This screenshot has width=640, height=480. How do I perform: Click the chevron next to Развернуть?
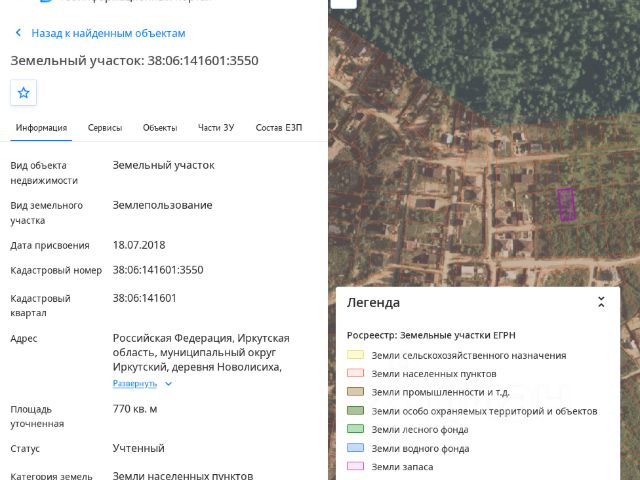(x=169, y=384)
